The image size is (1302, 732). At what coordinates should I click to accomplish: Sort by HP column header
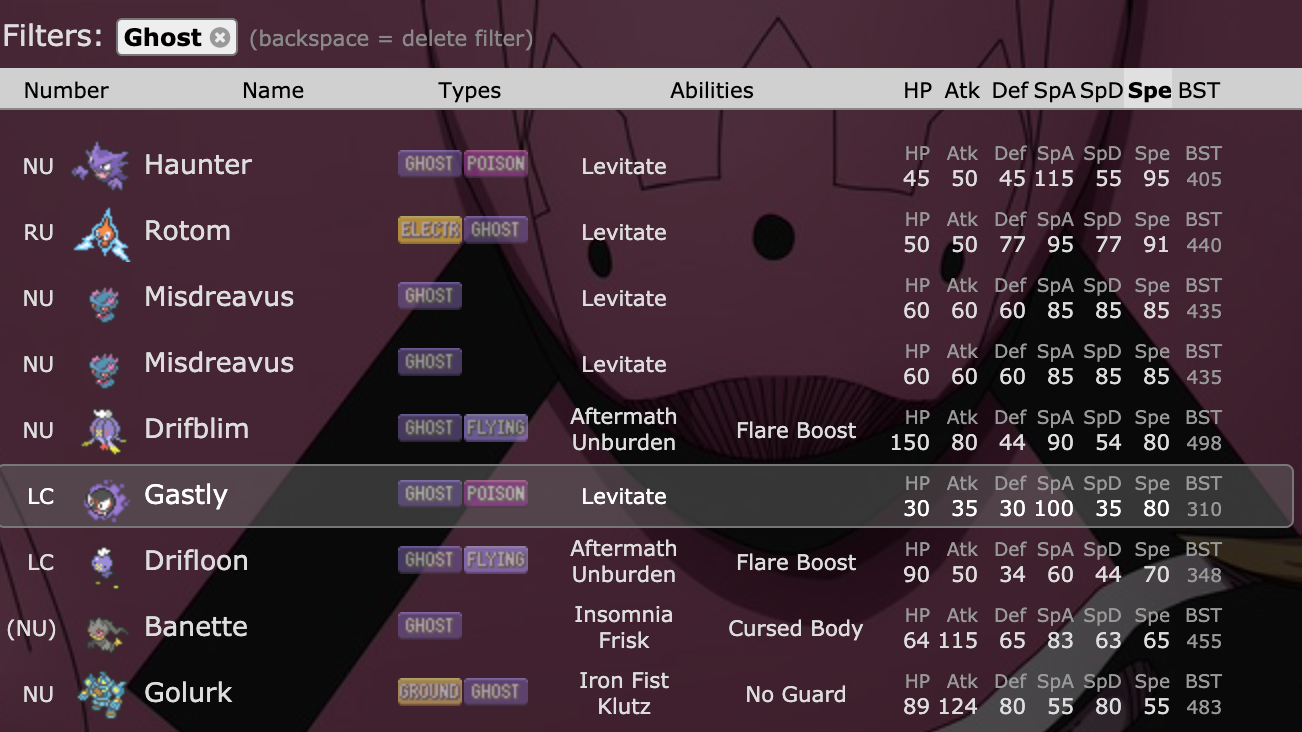(x=917, y=90)
